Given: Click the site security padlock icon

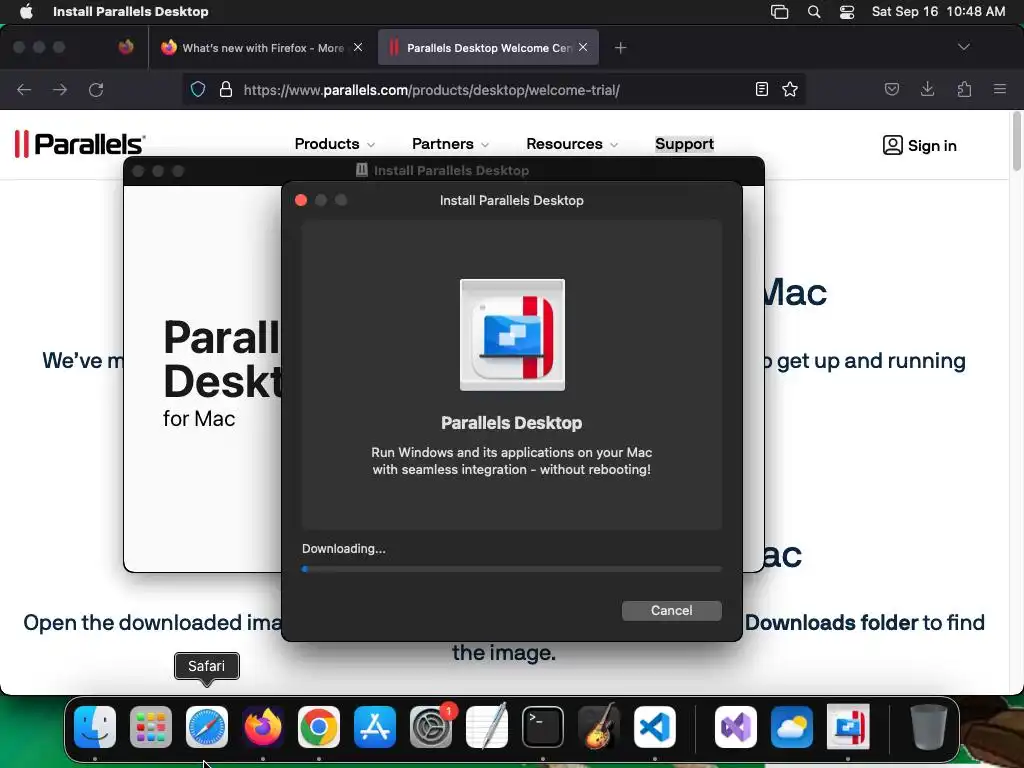Looking at the screenshot, I should click(226, 89).
